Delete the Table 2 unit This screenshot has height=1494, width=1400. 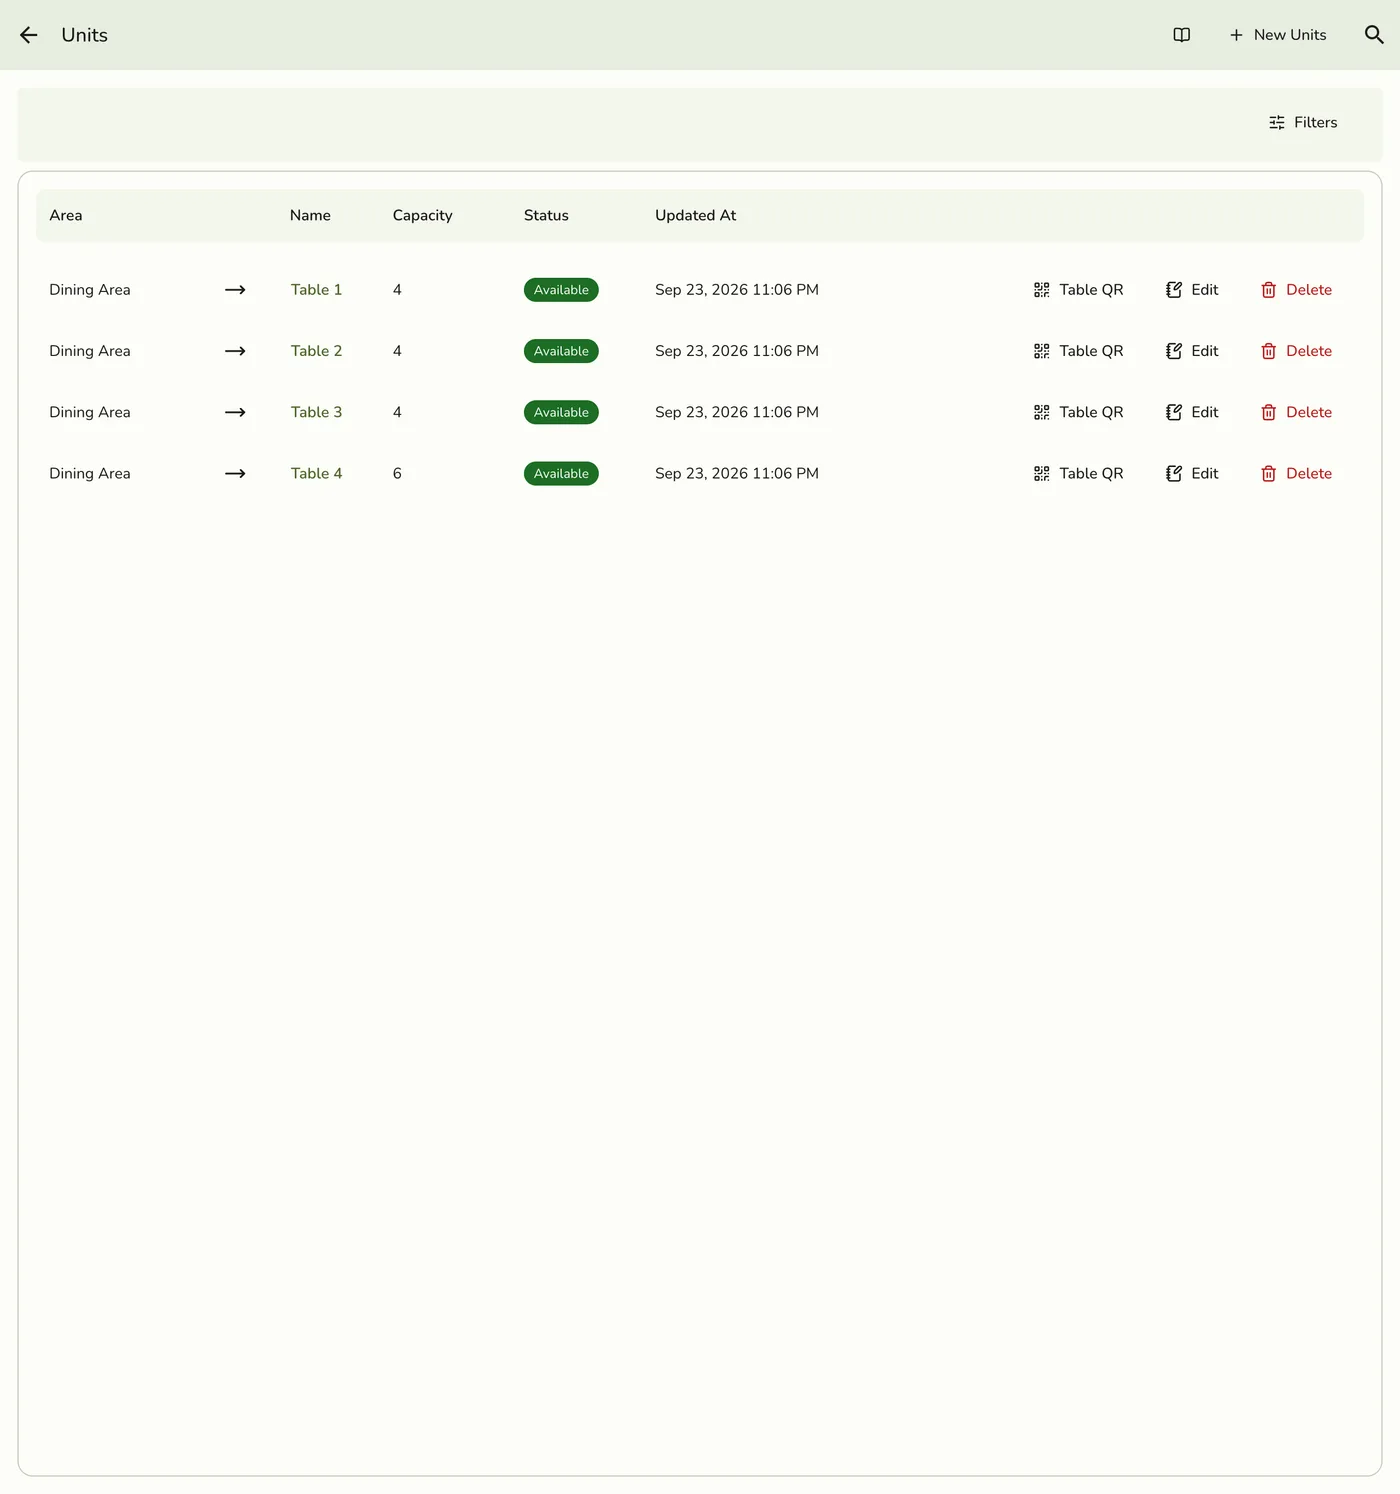[1296, 351]
